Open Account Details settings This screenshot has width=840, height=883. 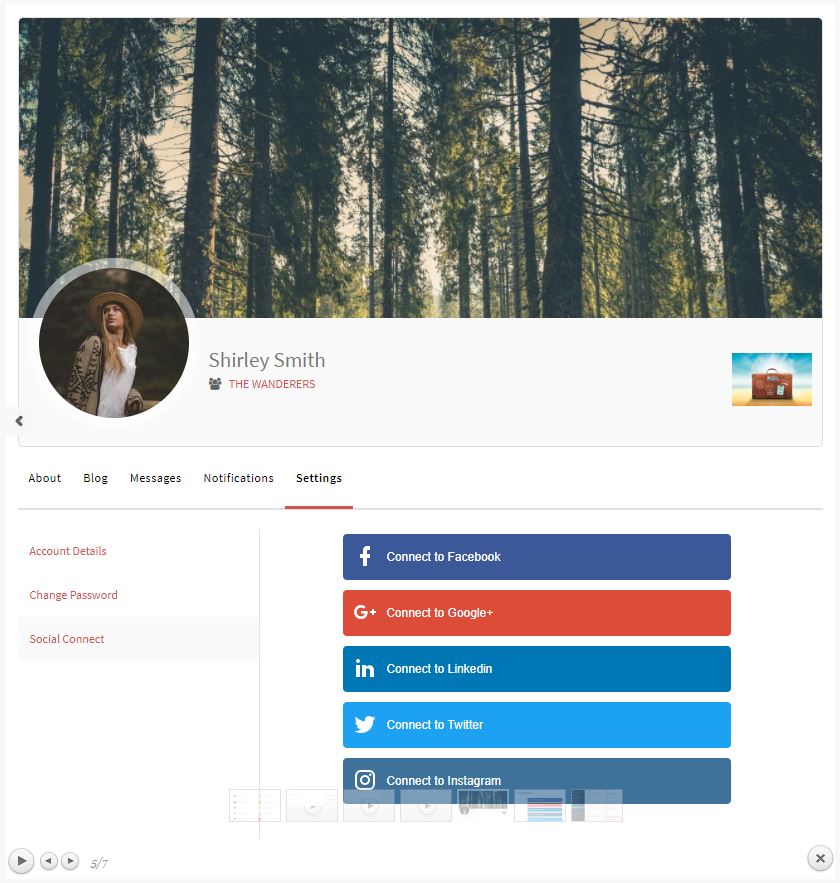(68, 551)
